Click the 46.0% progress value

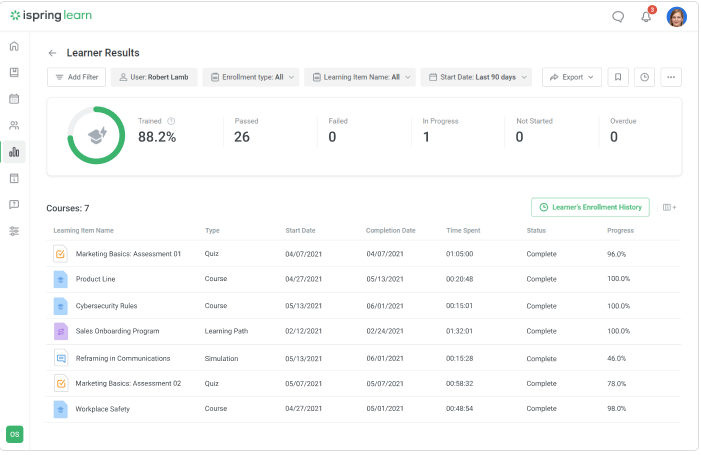pos(617,358)
